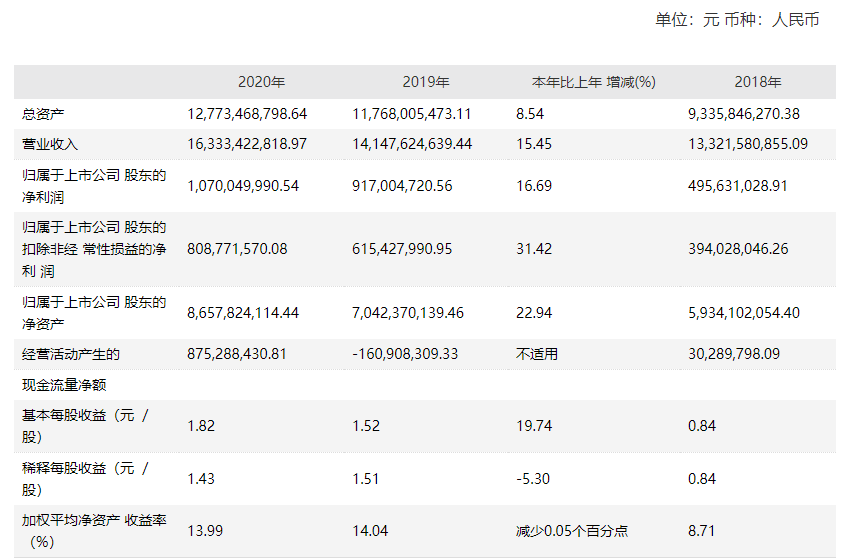
Task: Click the 2018年 column header
Action: tap(758, 82)
